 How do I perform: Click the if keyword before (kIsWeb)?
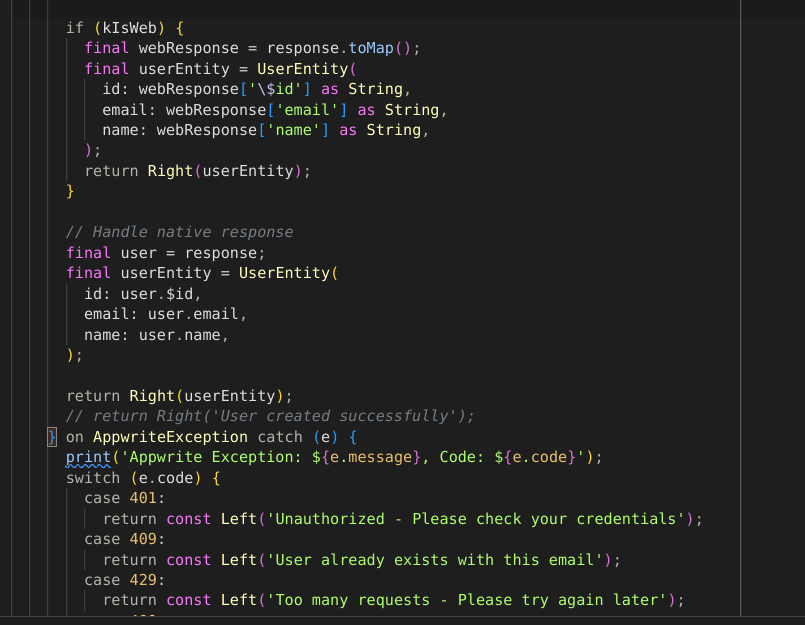pyautogui.click(x=75, y=28)
